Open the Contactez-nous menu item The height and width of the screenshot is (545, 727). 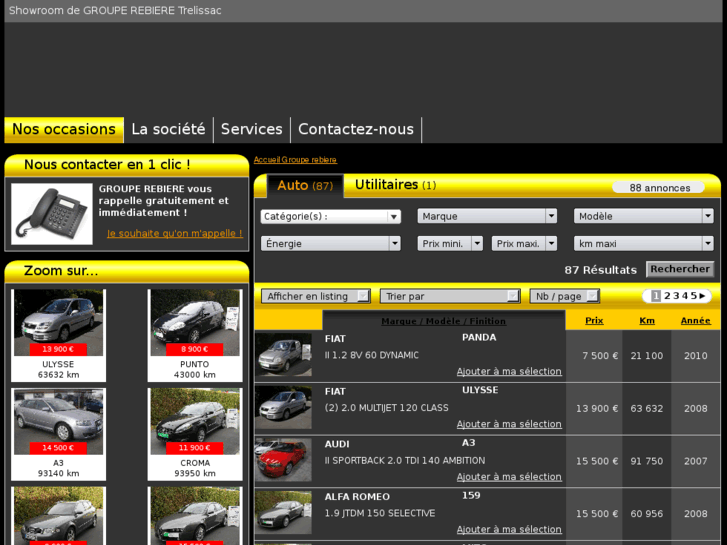pos(355,129)
